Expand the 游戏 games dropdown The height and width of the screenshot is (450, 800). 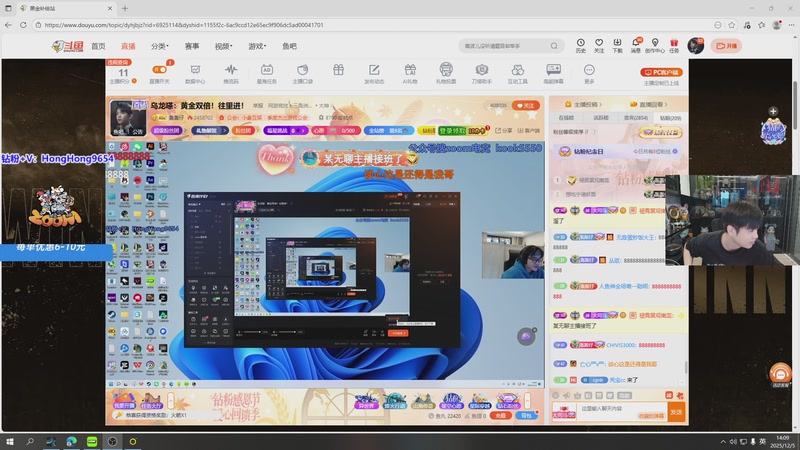click(257, 46)
